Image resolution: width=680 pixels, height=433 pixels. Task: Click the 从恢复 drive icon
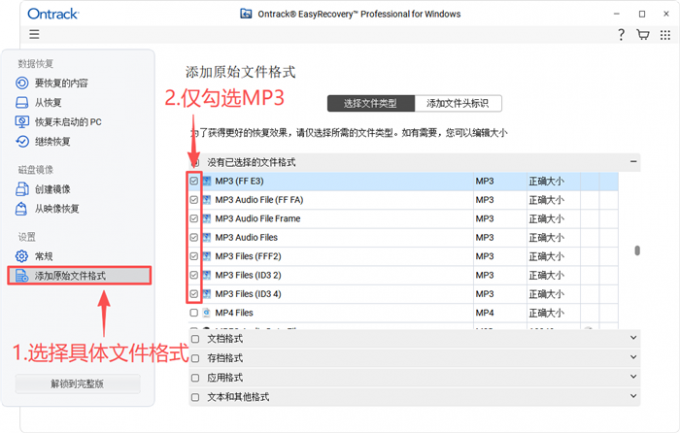point(22,102)
